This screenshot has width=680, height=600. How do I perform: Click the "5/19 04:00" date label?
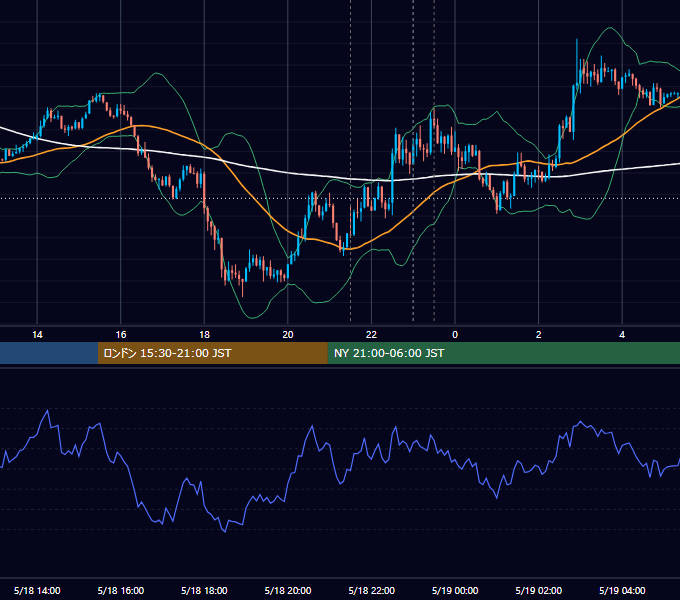tap(622, 590)
